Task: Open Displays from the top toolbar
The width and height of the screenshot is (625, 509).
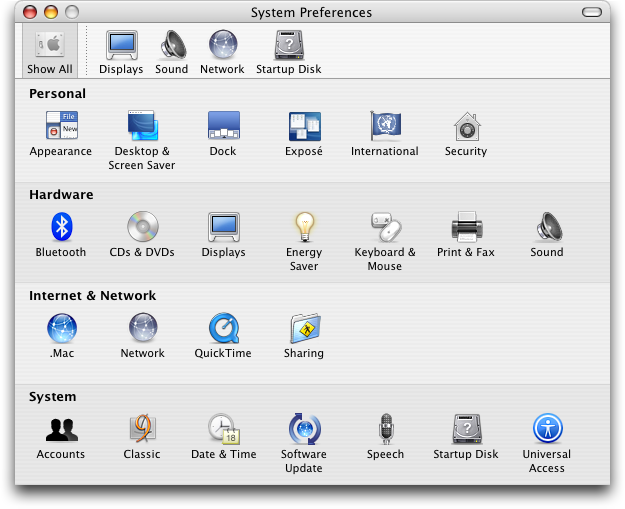Action: pyautogui.click(x=121, y=52)
